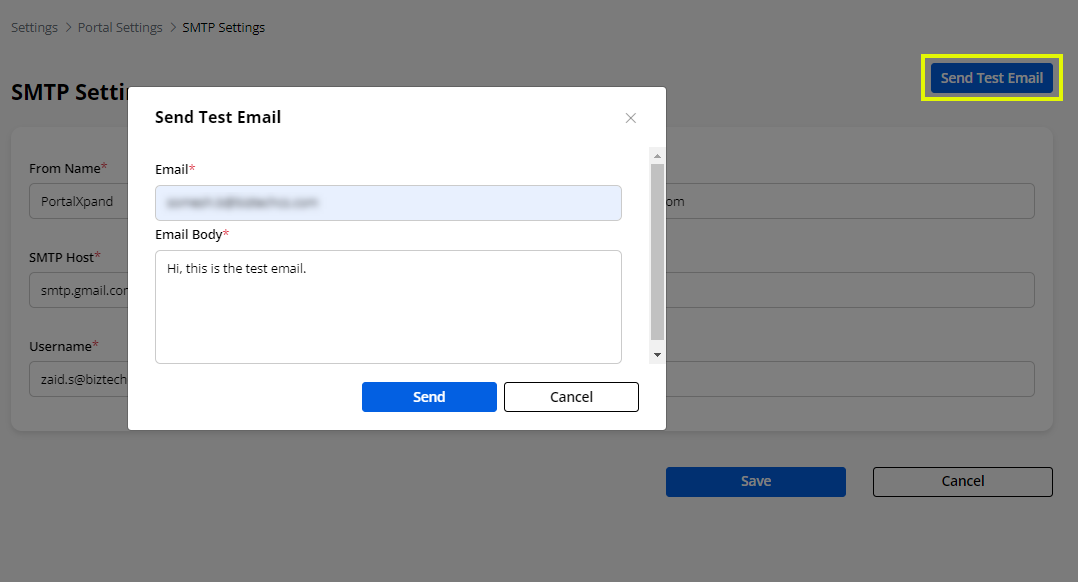Click the input field right of Username
This screenshot has height=582, width=1078.
point(850,379)
